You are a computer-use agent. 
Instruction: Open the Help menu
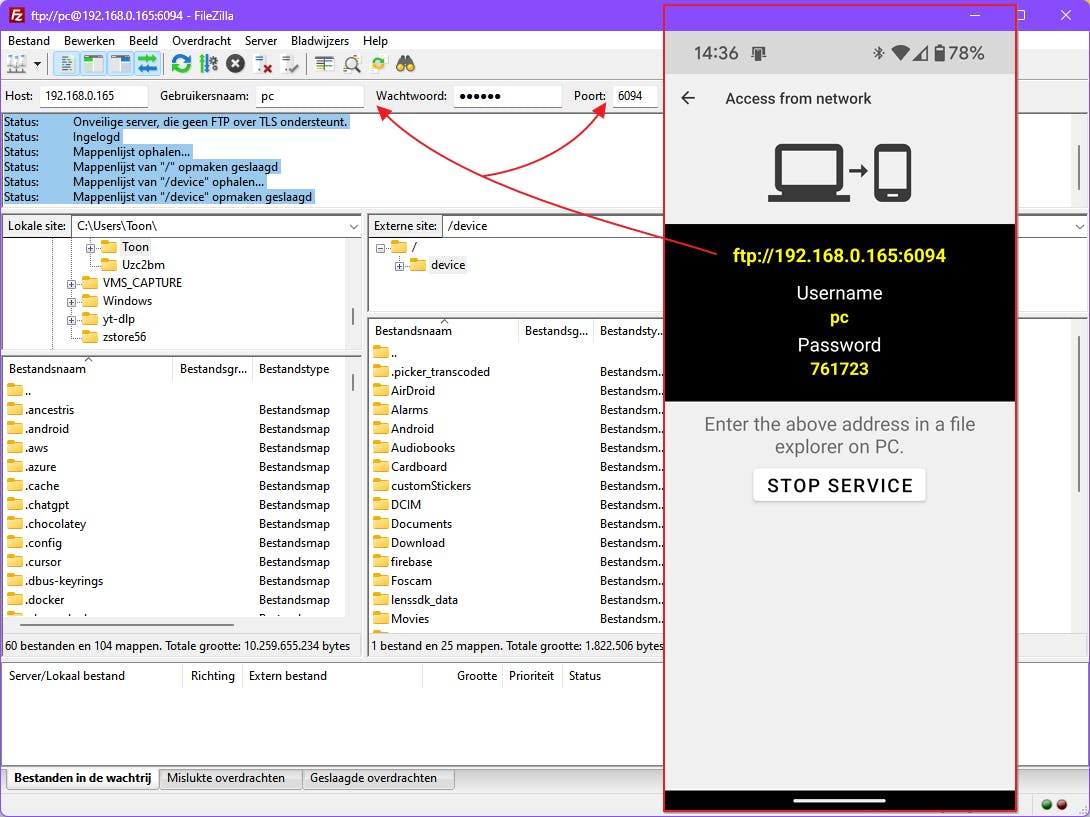[375, 41]
